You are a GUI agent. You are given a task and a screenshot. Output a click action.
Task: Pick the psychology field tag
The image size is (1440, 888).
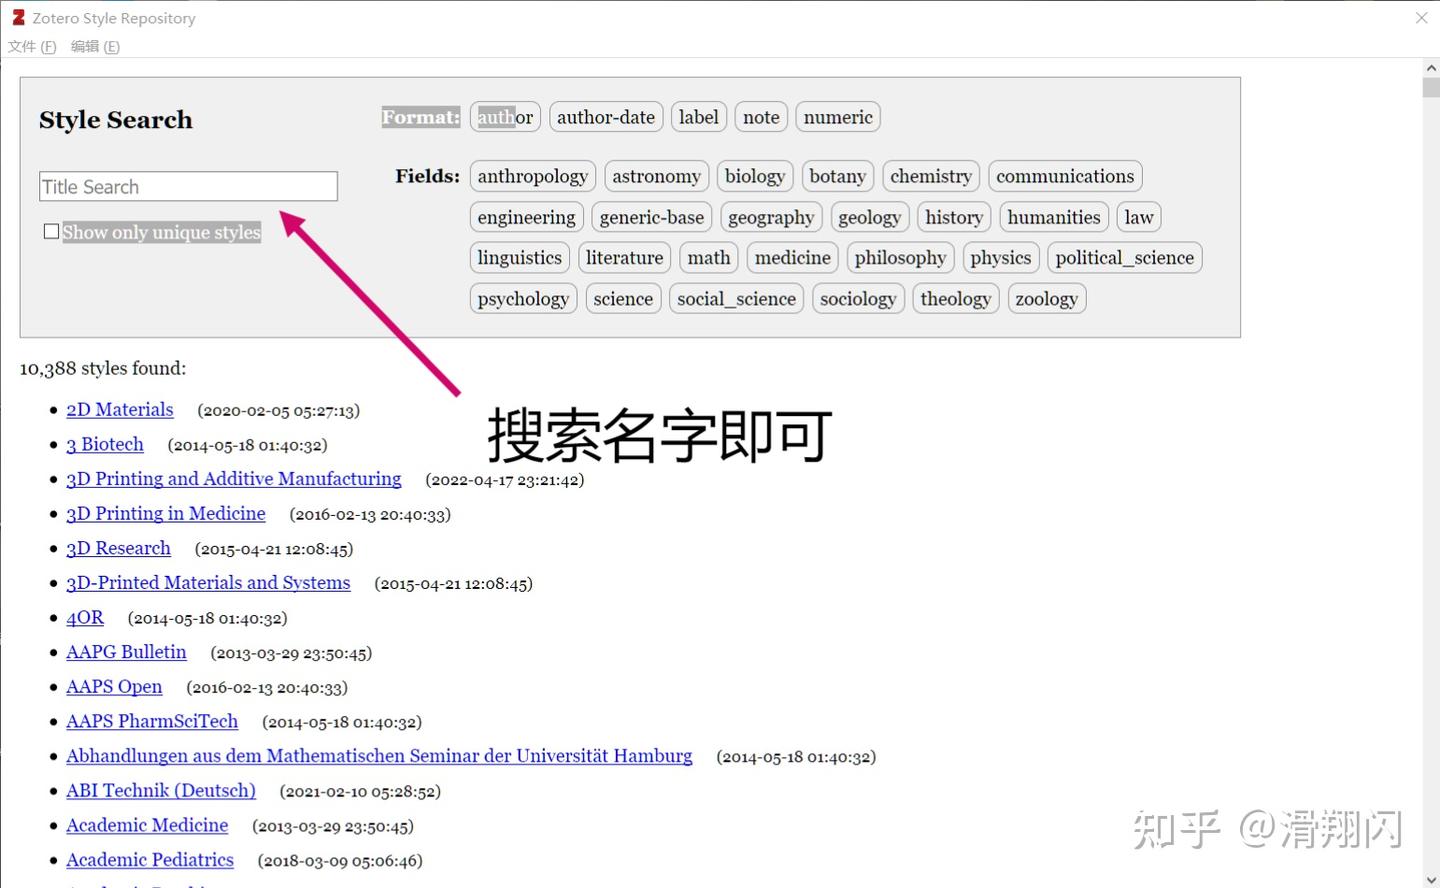(523, 299)
